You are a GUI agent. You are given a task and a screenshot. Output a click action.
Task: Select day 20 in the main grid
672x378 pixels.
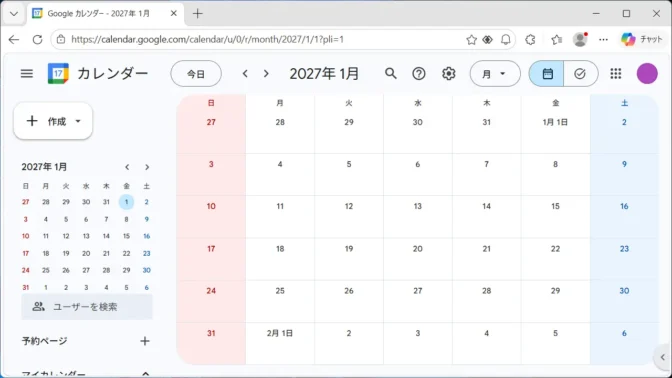(417, 259)
